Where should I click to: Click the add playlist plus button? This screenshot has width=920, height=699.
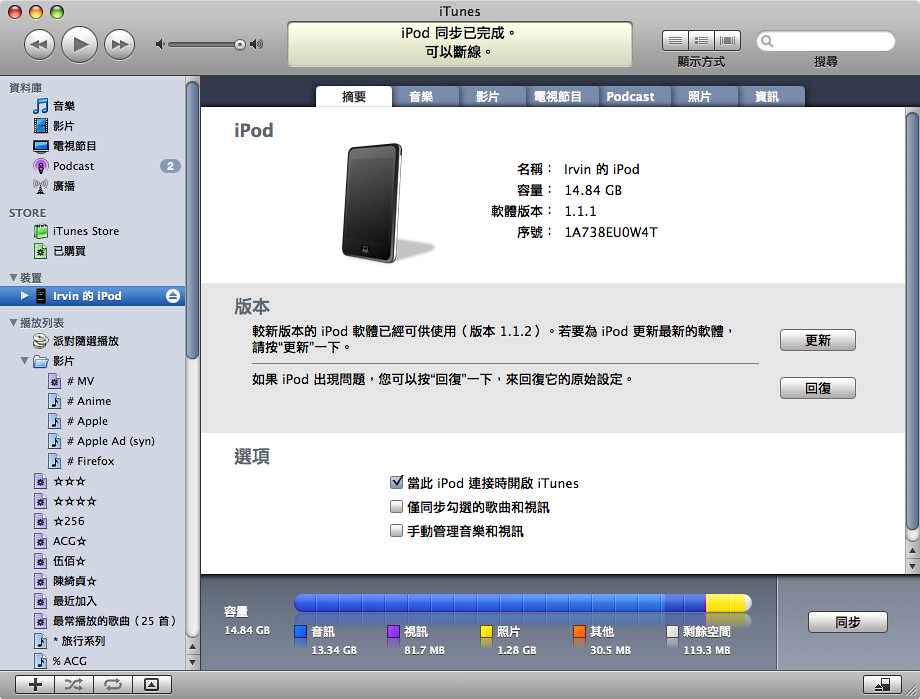(x=35, y=684)
